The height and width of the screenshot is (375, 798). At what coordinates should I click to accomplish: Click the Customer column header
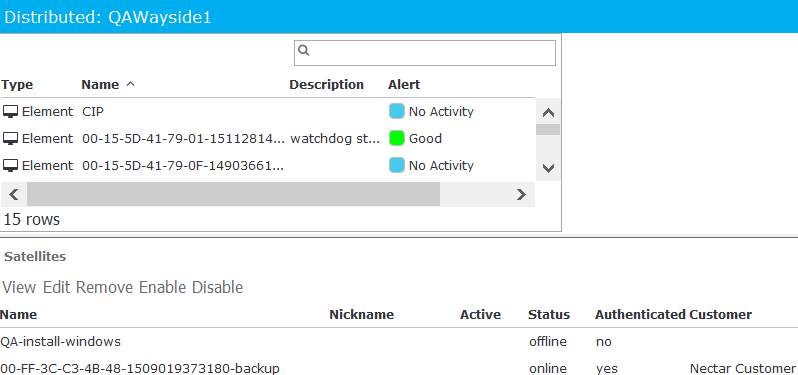click(x=721, y=314)
